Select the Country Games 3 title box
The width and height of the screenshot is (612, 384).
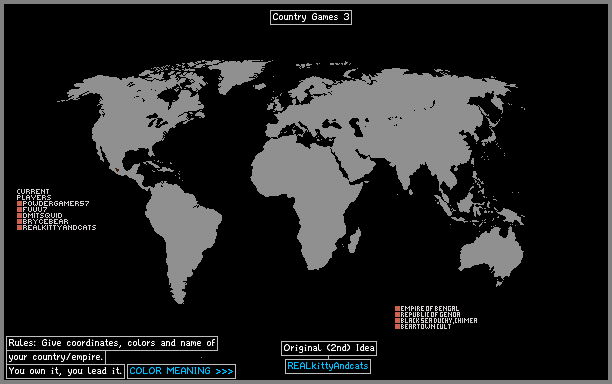311,17
